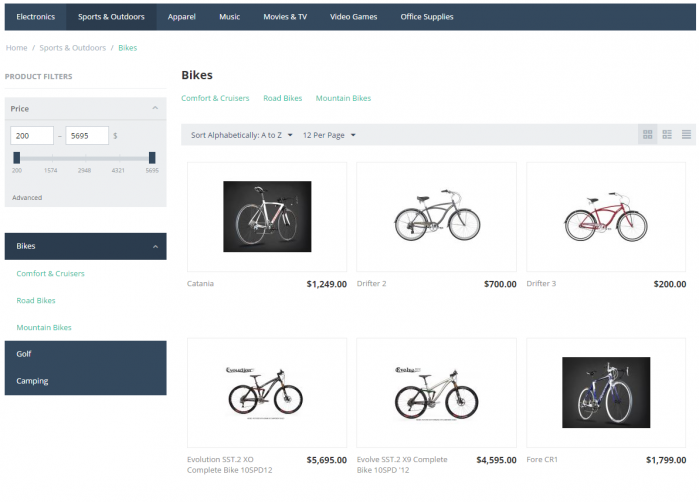Open the Catania bike image
Viewport: 700px width, 502px height.
click(267, 217)
